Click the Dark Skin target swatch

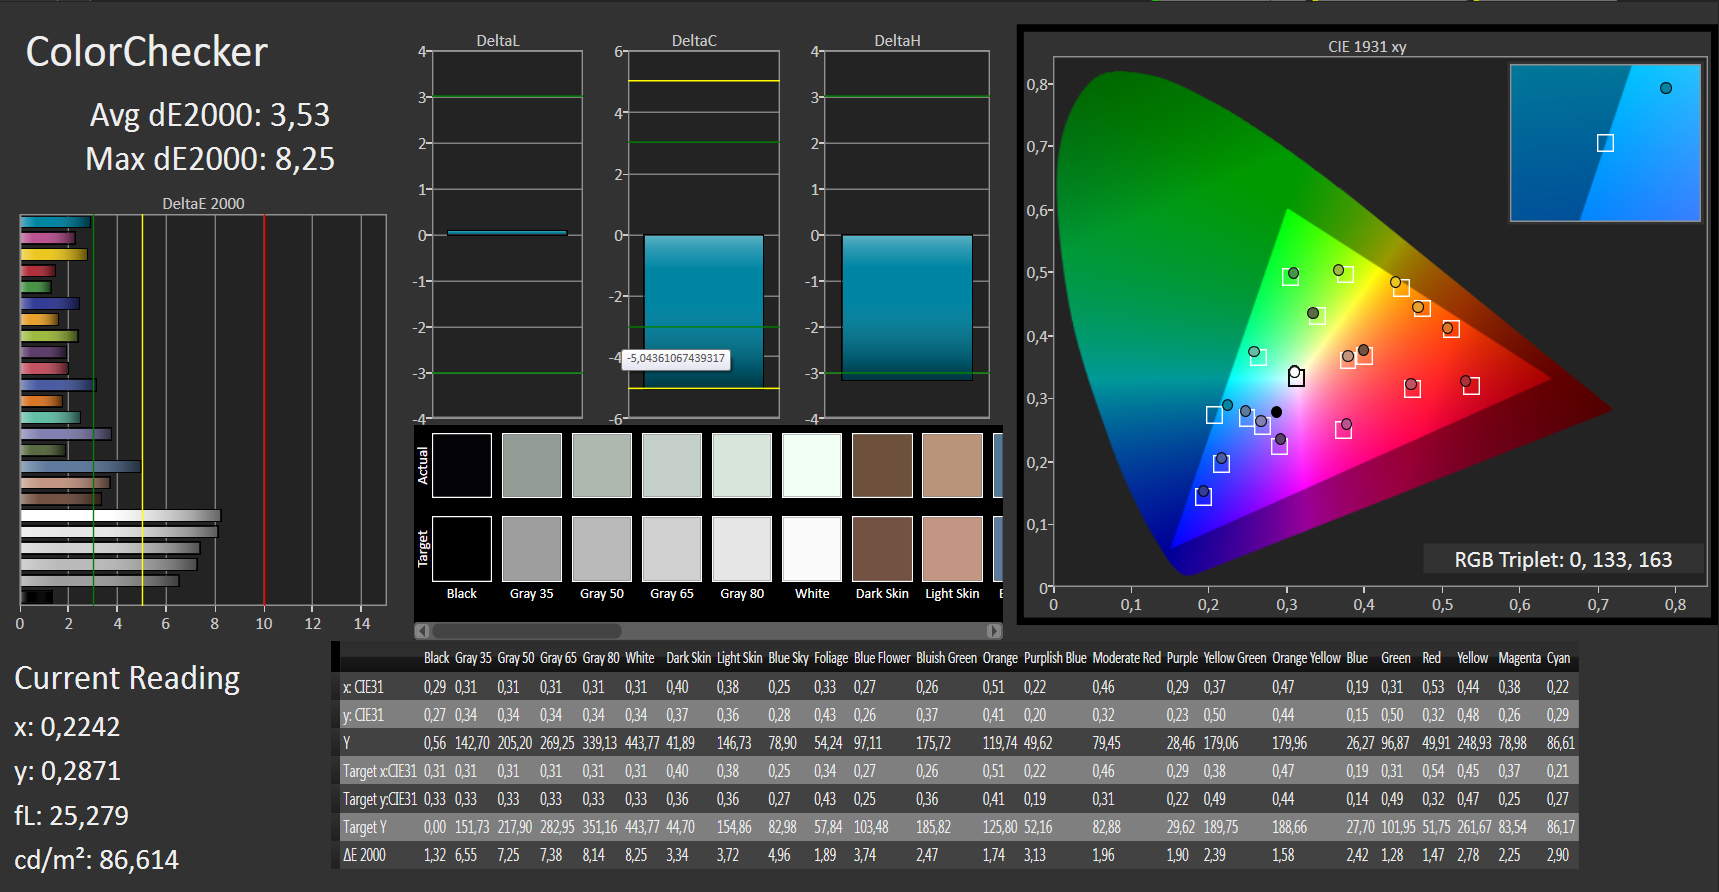[882, 549]
